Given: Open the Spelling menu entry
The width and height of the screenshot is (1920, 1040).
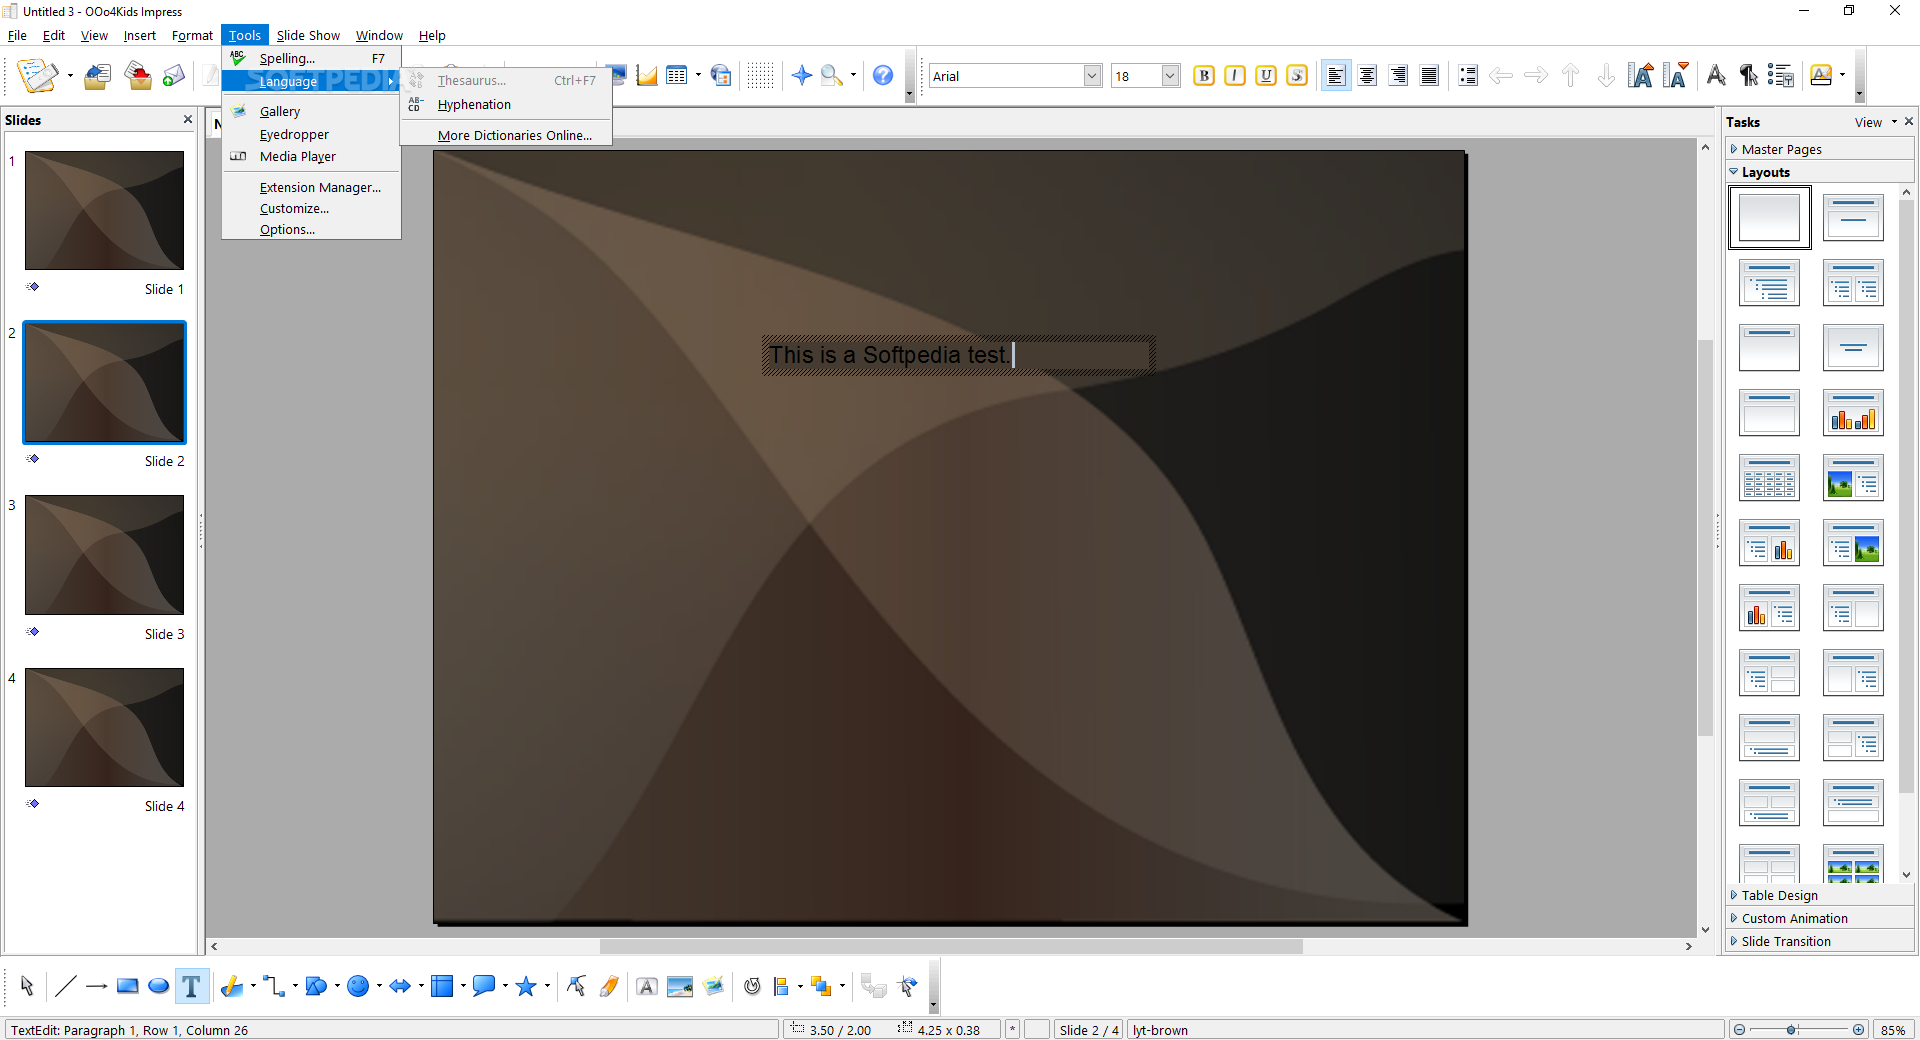Looking at the screenshot, I should [x=311, y=58].
